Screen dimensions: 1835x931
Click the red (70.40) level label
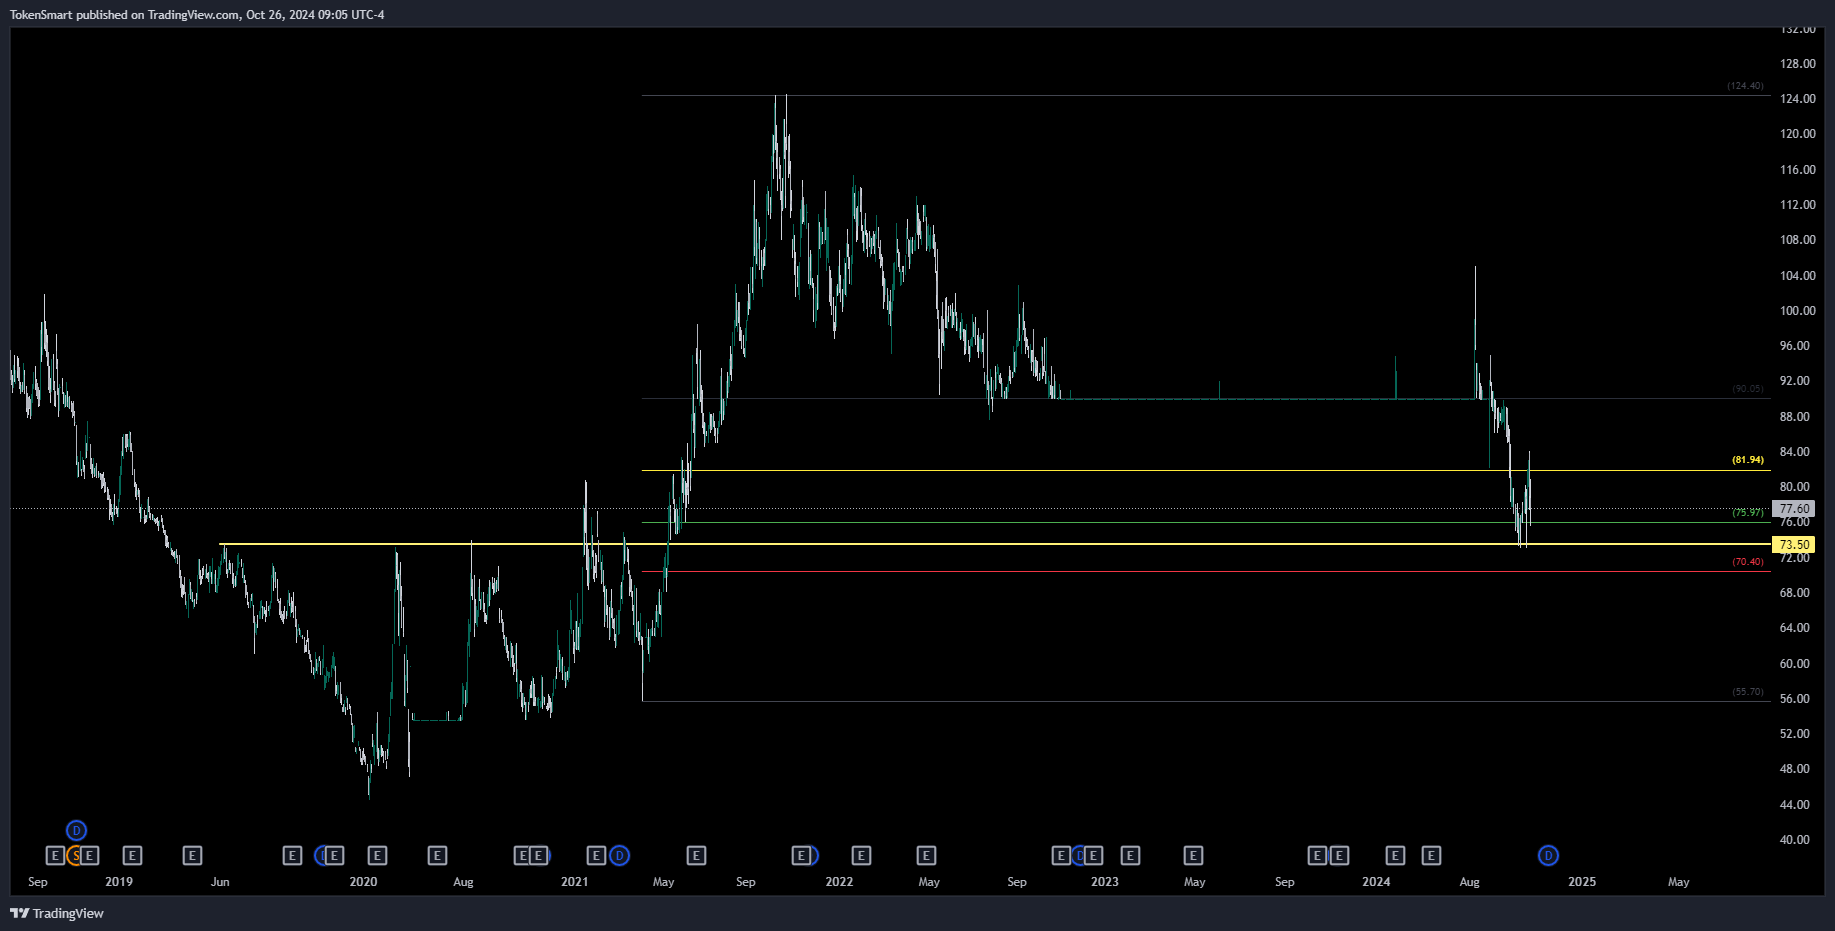tap(1748, 562)
